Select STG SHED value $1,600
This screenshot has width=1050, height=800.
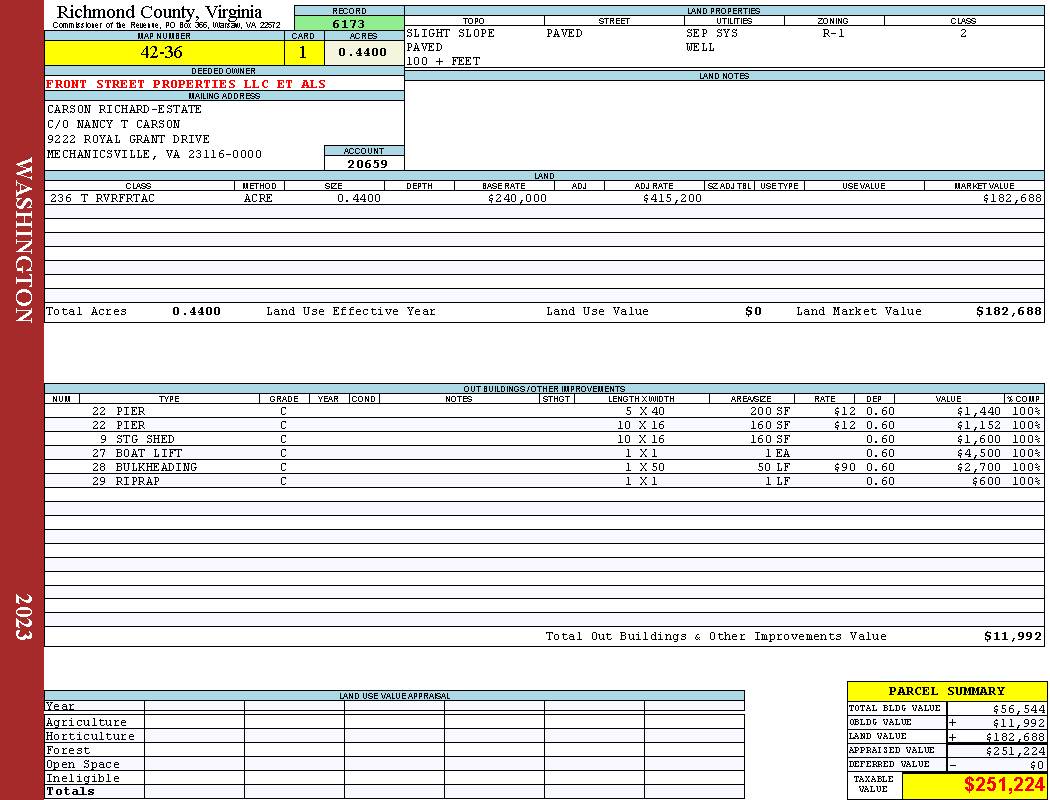point(978,439)
